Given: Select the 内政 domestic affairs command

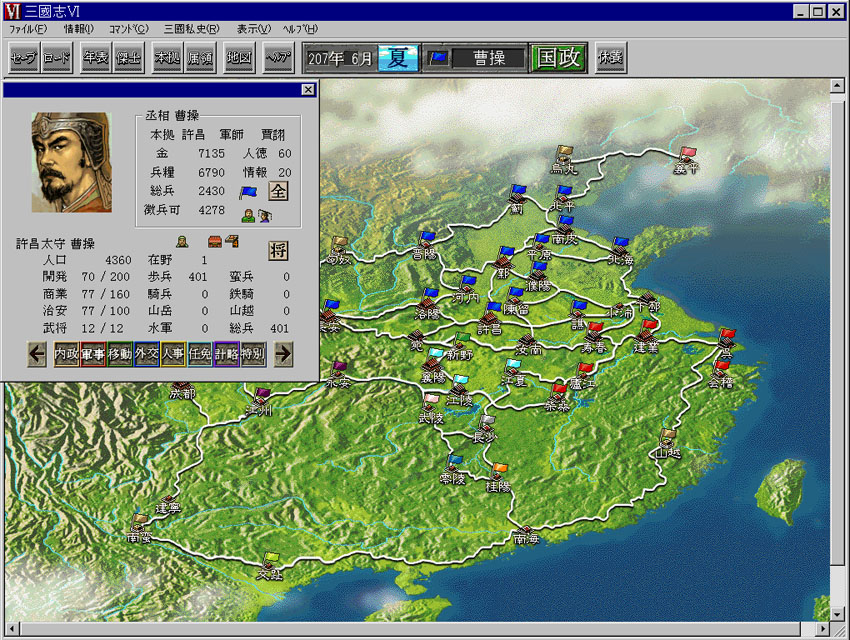Looking at the screenshot, I should click(x=66, y=353).
